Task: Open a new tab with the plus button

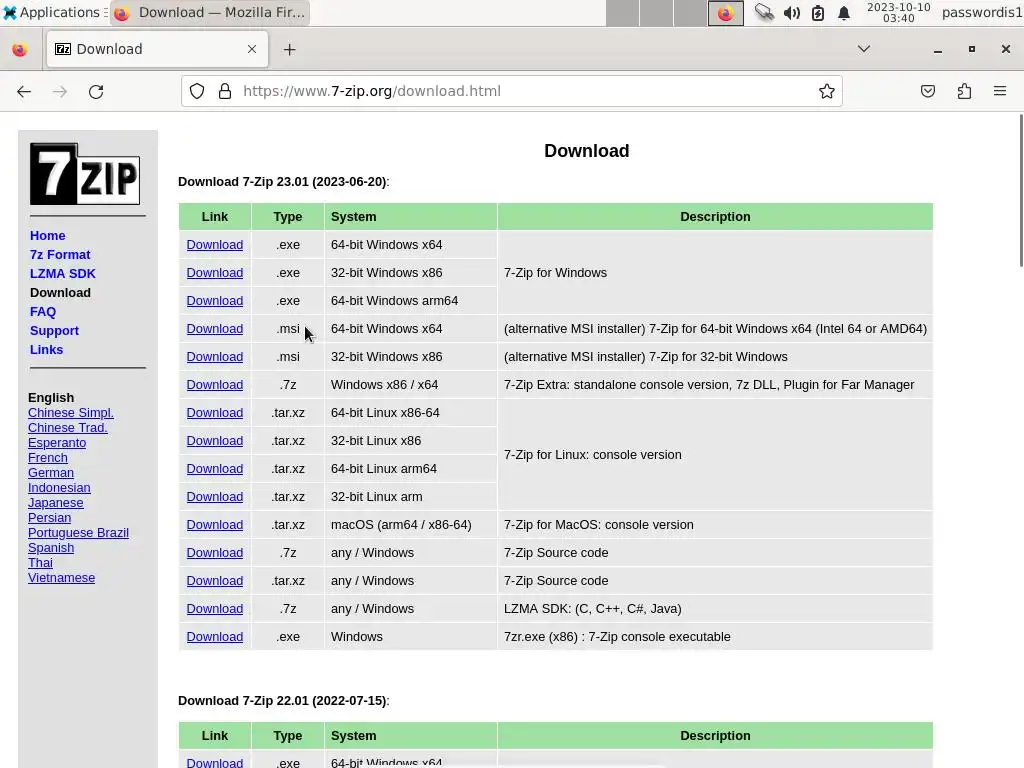Action: click(289, 50)
